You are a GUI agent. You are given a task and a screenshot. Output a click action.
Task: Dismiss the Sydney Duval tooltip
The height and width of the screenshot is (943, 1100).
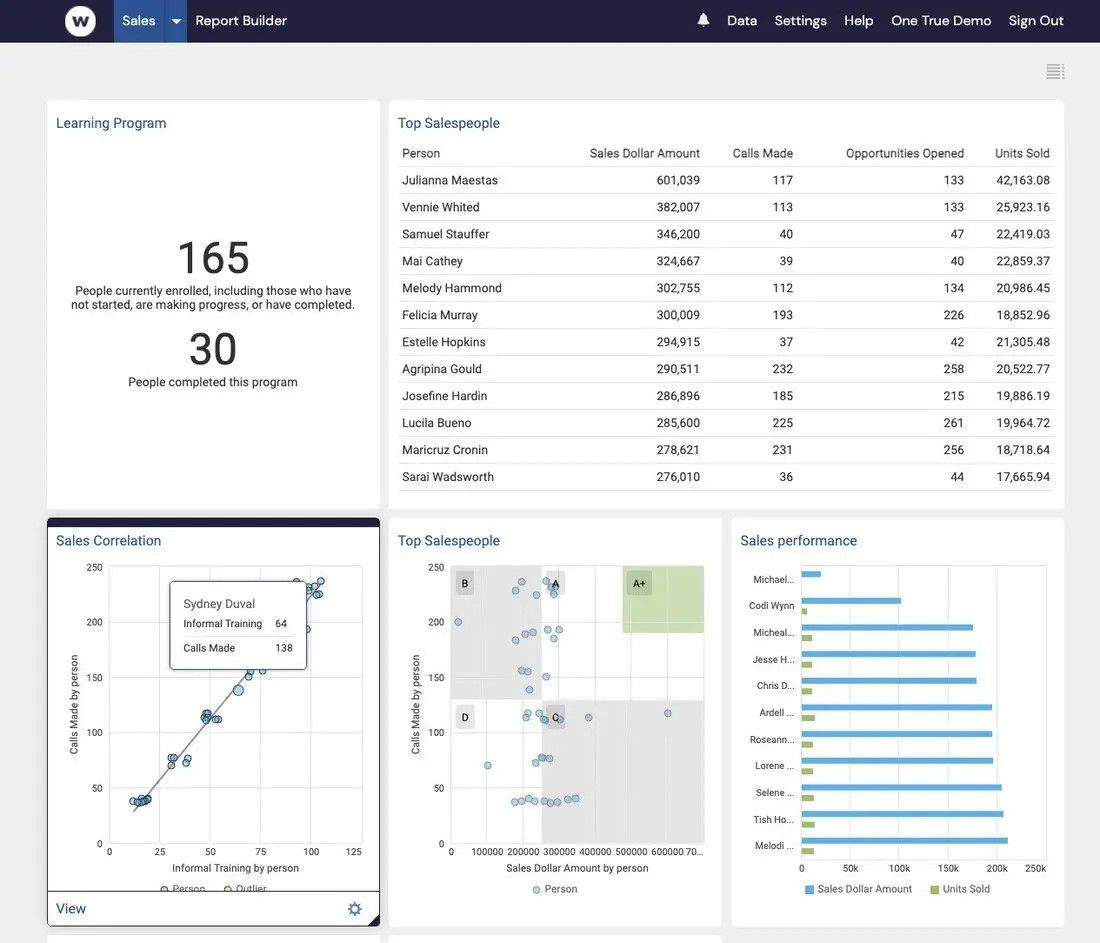click(x=238, y=620)
